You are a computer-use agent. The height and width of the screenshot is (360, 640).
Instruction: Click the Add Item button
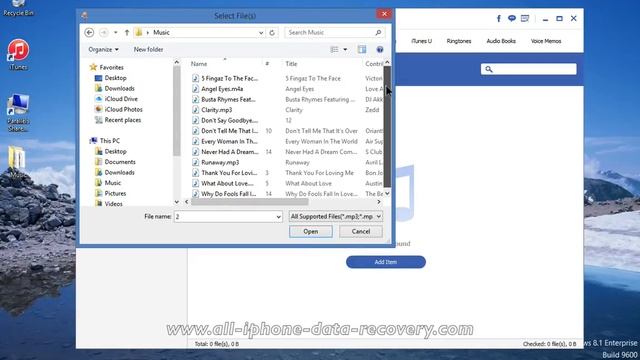pos(386,262)
